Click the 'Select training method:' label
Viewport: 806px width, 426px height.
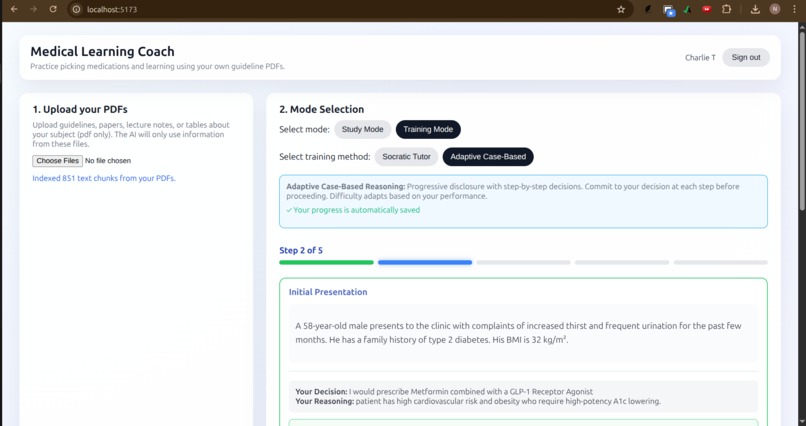pos(325,157)
